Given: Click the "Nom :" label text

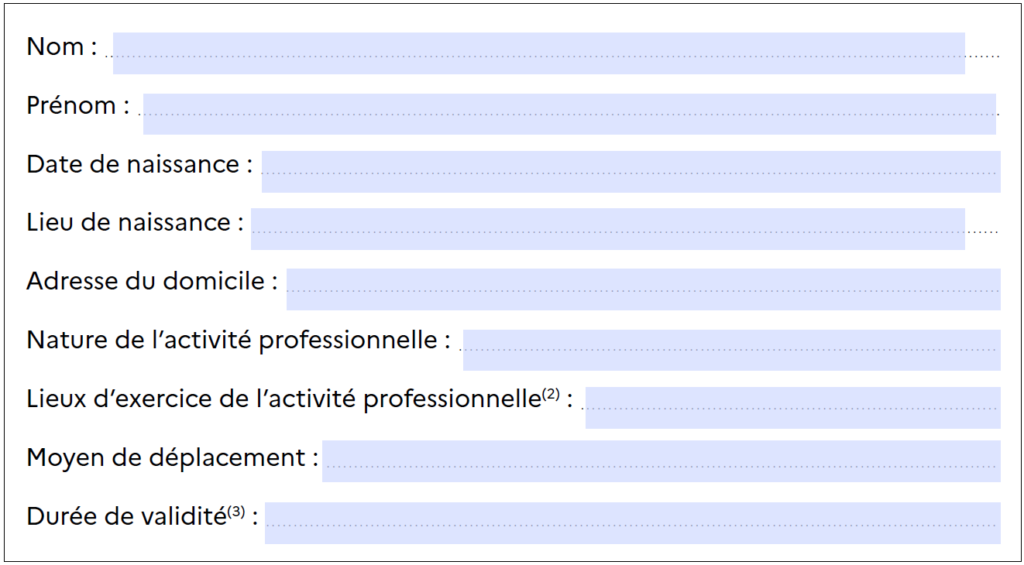Looking at the screenshot, I should tap(62, 48).
